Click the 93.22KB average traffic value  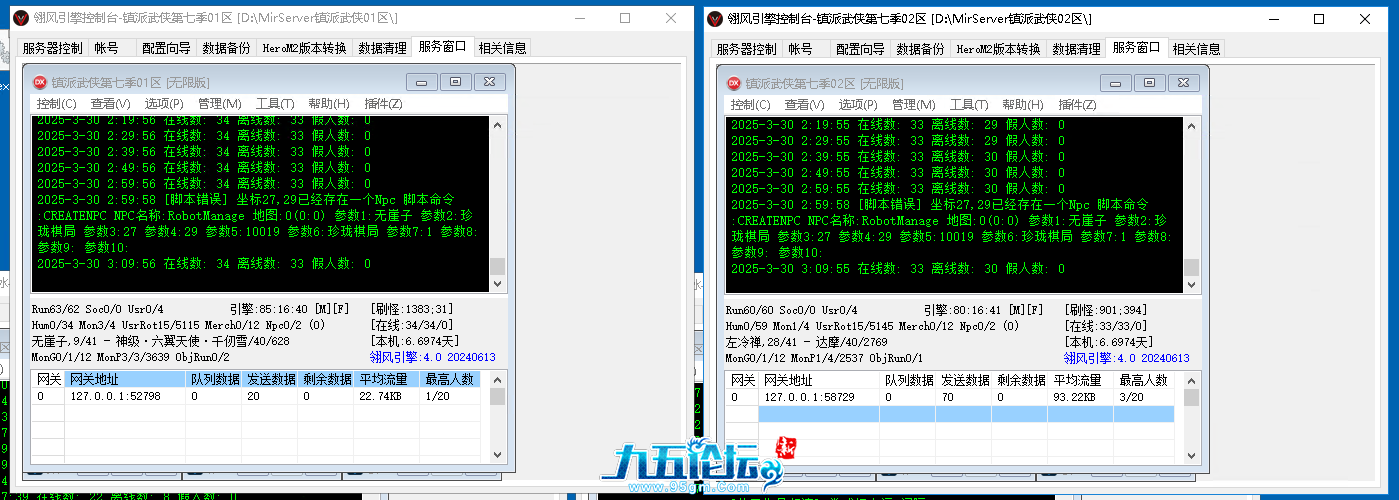click(1075, 397)
